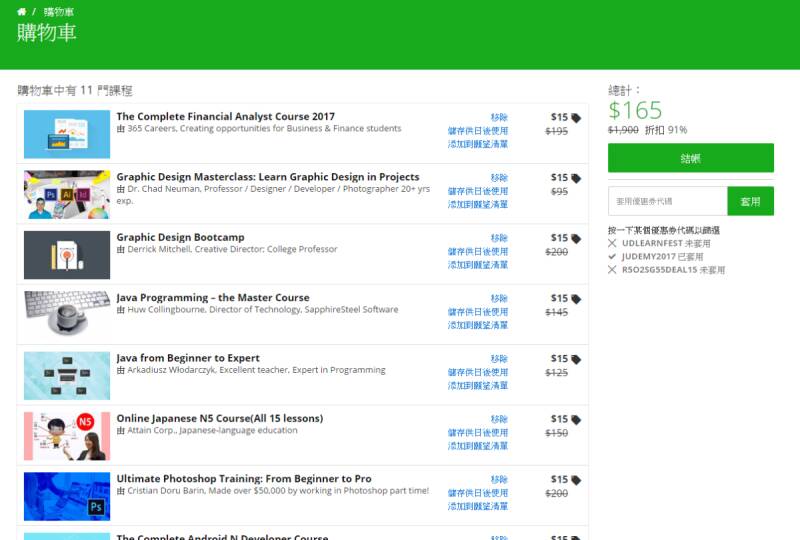Viewport: 800px width, 540px height.
Task: Add Financial Analyst Course to wishlist
Action: click(x=478, y=144)
